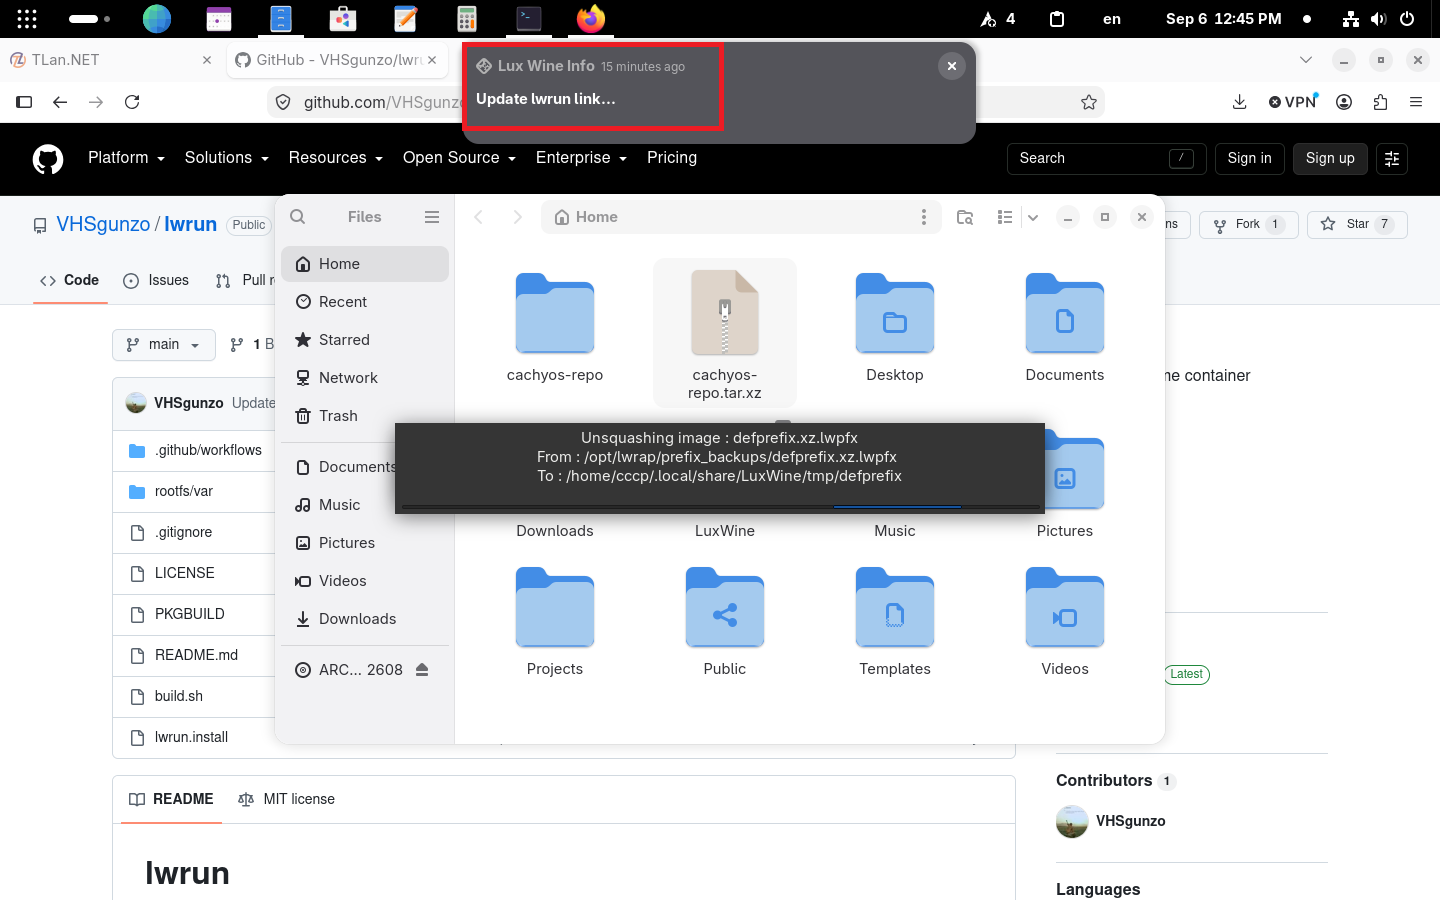The image size is (1440, 900).
Task: Open the cachyos-repo.tar.xz archive
Action: coord(725,334)
